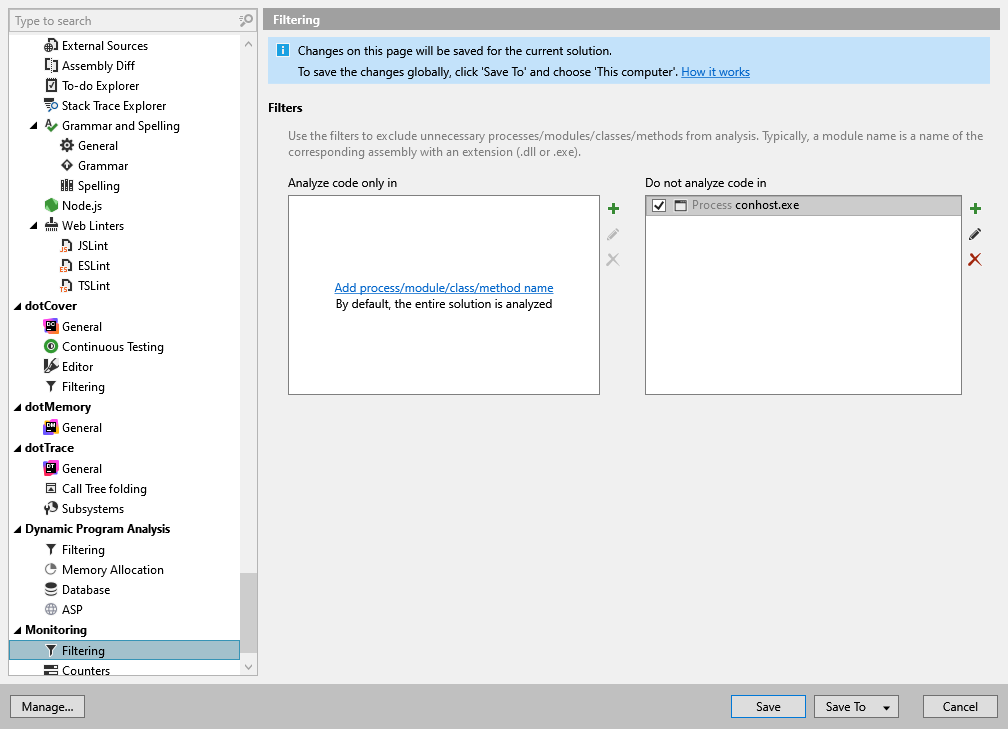The image size is (1008, 729).
Task: Select the pencil icon to edit conhost.exe filter
Action: click(x=976, y=234)
